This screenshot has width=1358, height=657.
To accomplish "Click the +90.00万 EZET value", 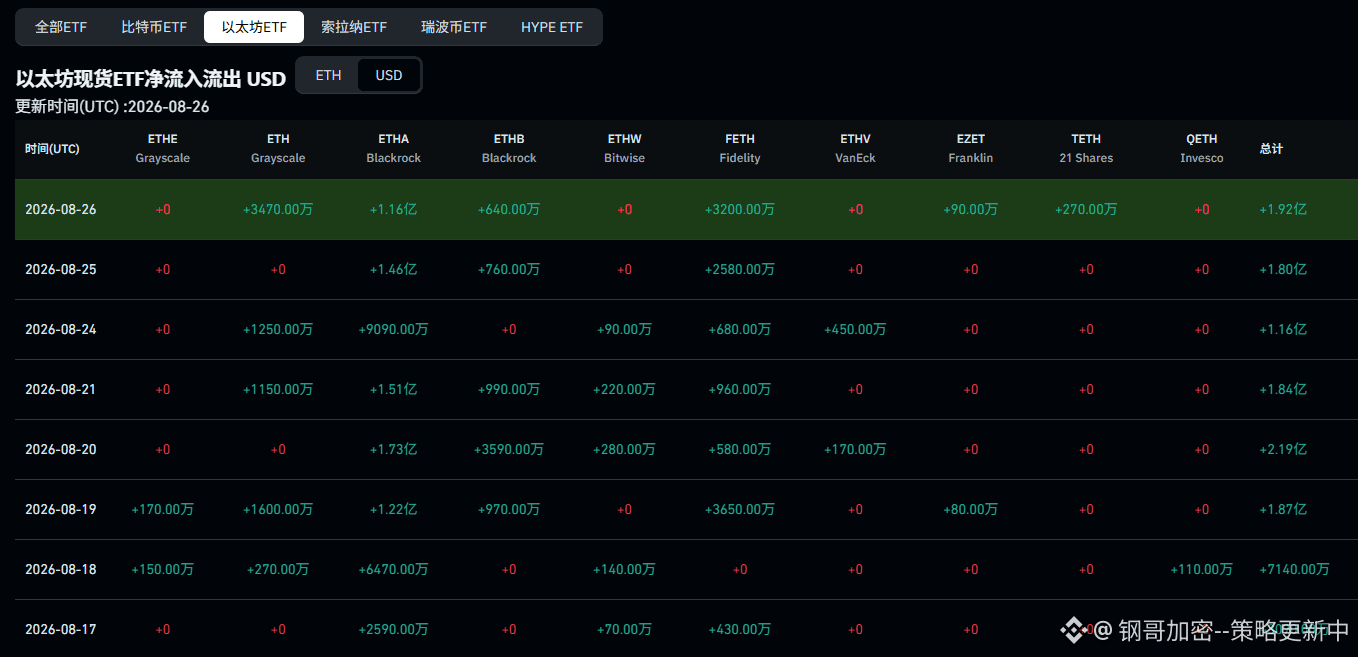I will pos(971,209).
